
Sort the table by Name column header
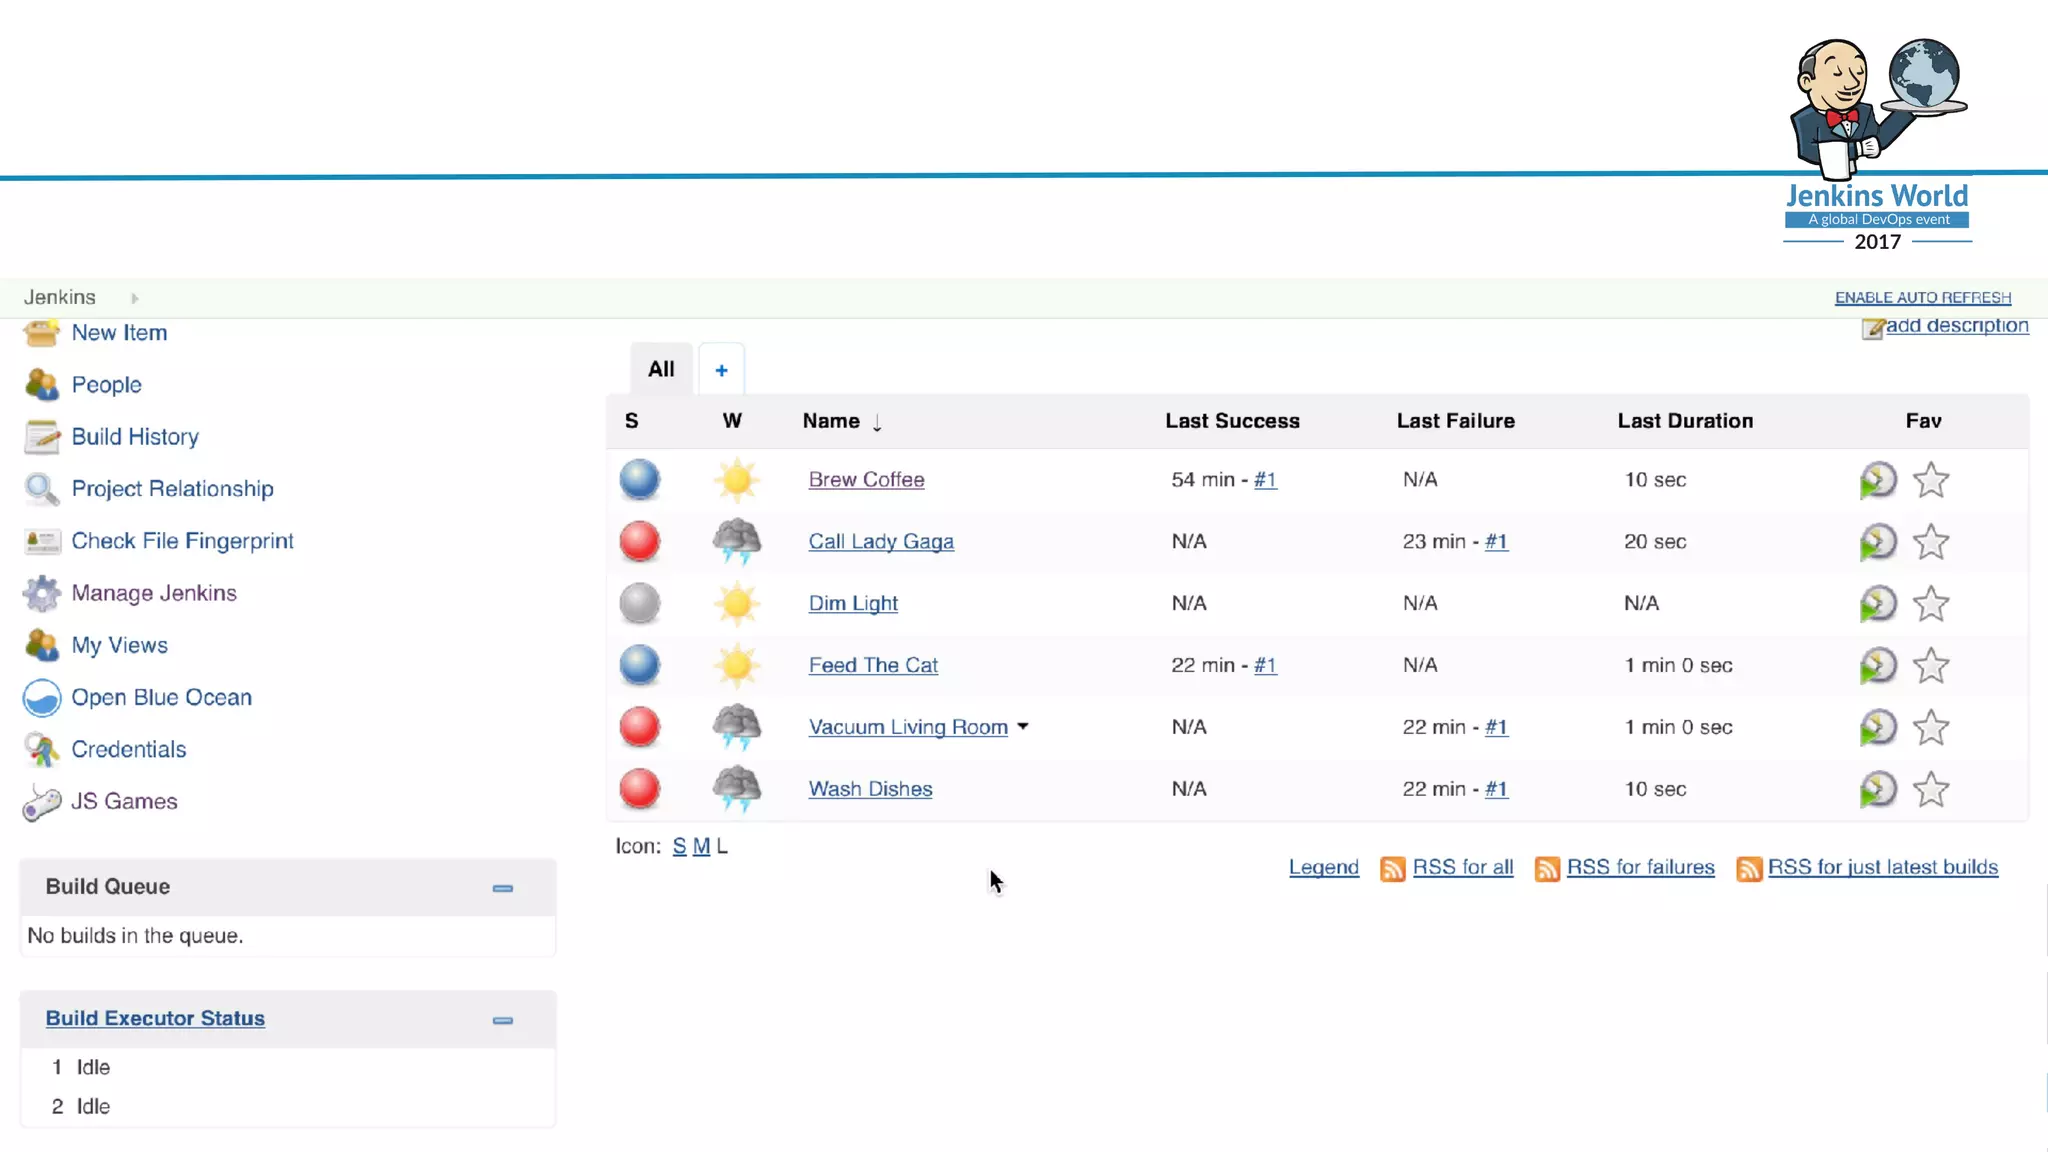[x=831, y=421]
